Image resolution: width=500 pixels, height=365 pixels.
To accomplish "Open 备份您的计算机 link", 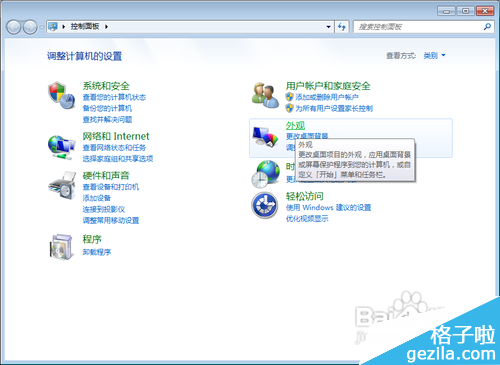I will coord(107,108).
